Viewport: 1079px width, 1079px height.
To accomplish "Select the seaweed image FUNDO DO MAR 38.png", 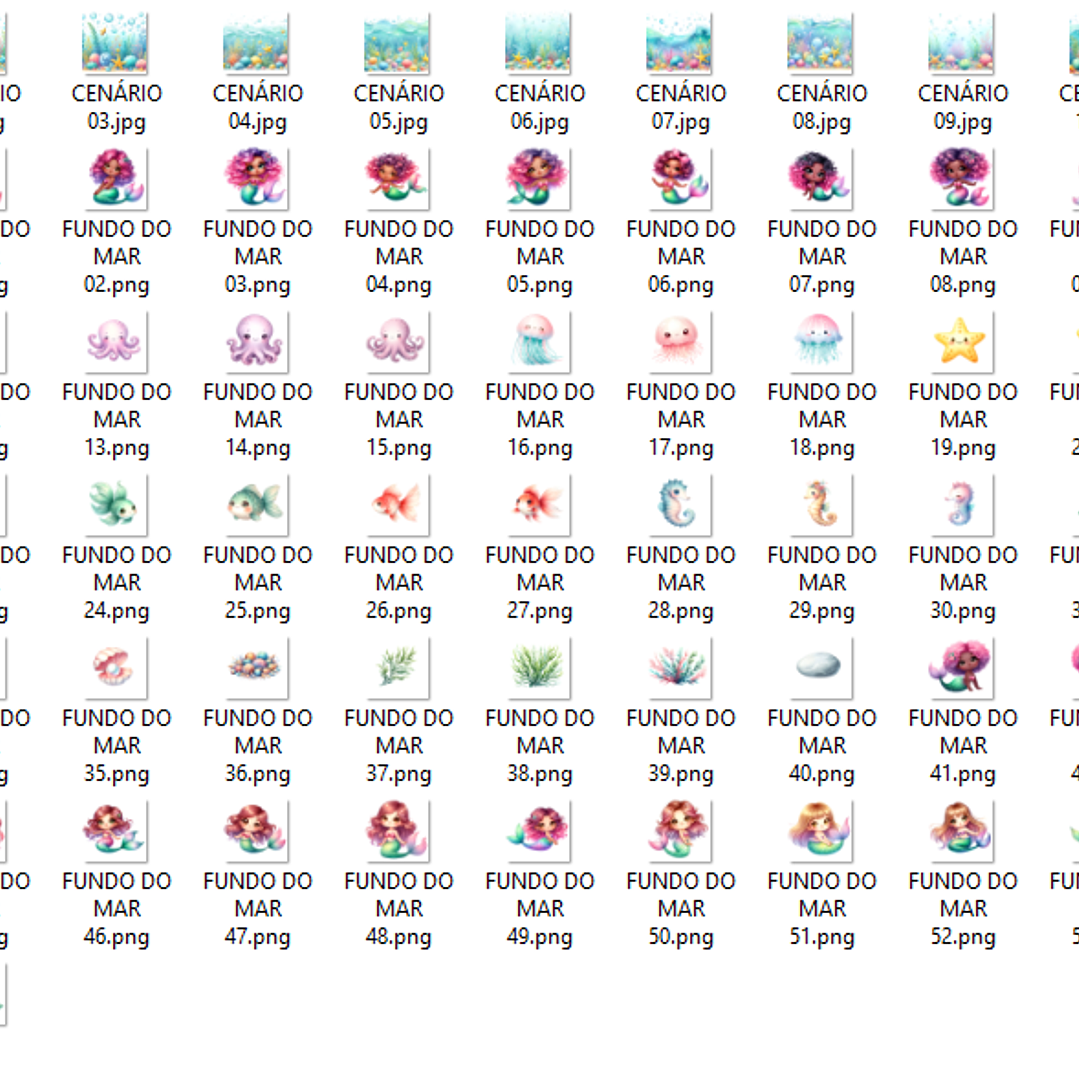I will point(539,667).
